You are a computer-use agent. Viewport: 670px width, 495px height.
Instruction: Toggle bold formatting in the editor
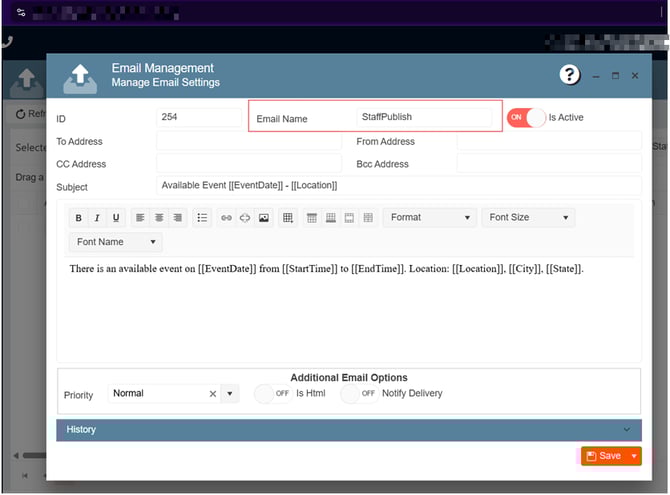pos(79,218)
